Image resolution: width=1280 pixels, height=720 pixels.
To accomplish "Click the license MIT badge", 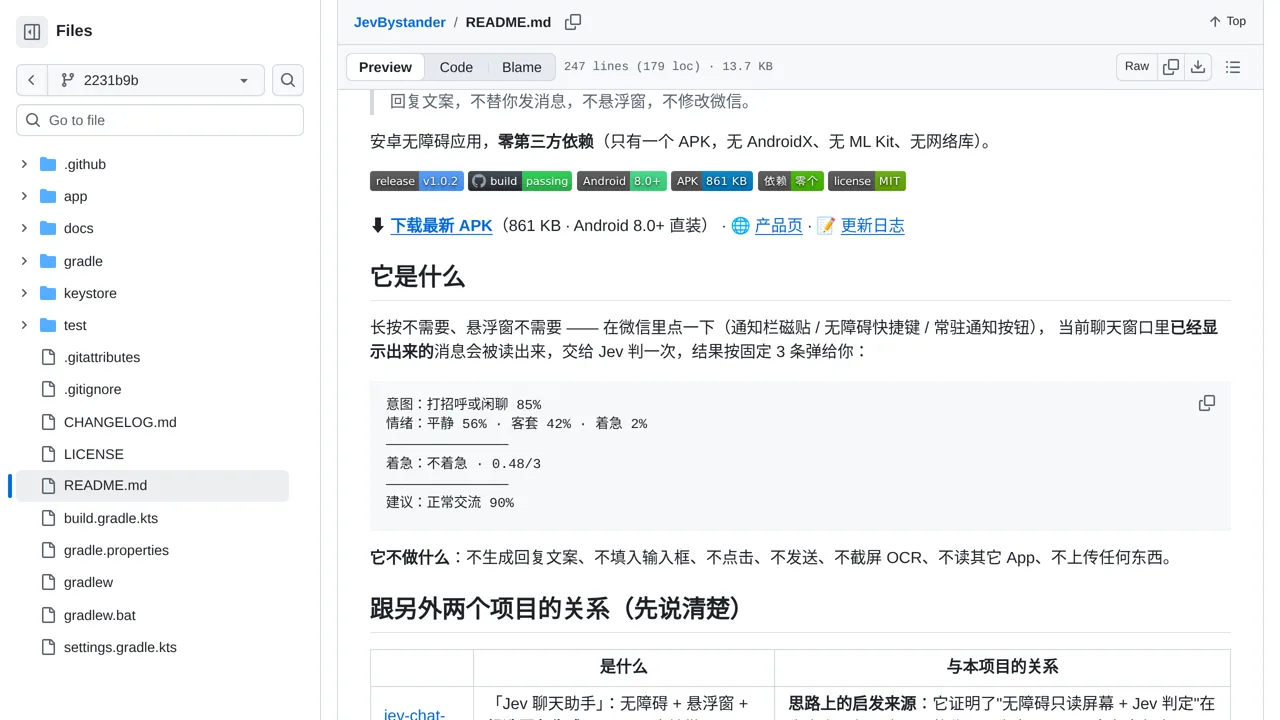I will coord(867,181).
